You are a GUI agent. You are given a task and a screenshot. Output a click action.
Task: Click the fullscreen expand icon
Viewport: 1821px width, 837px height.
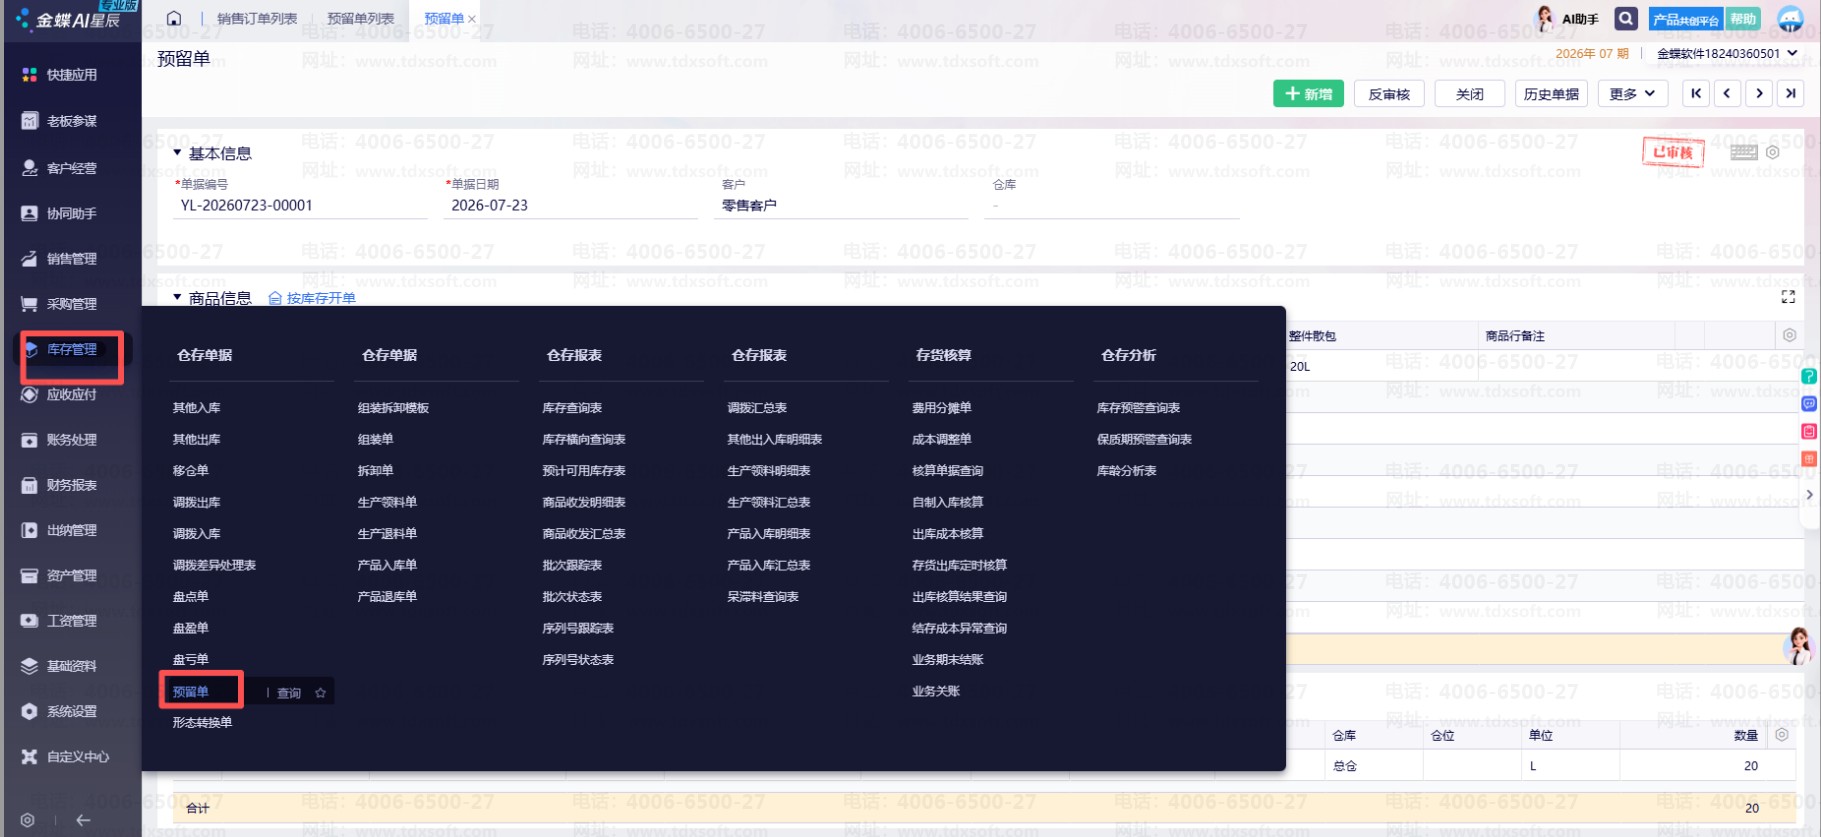[x=1788, y=297]
